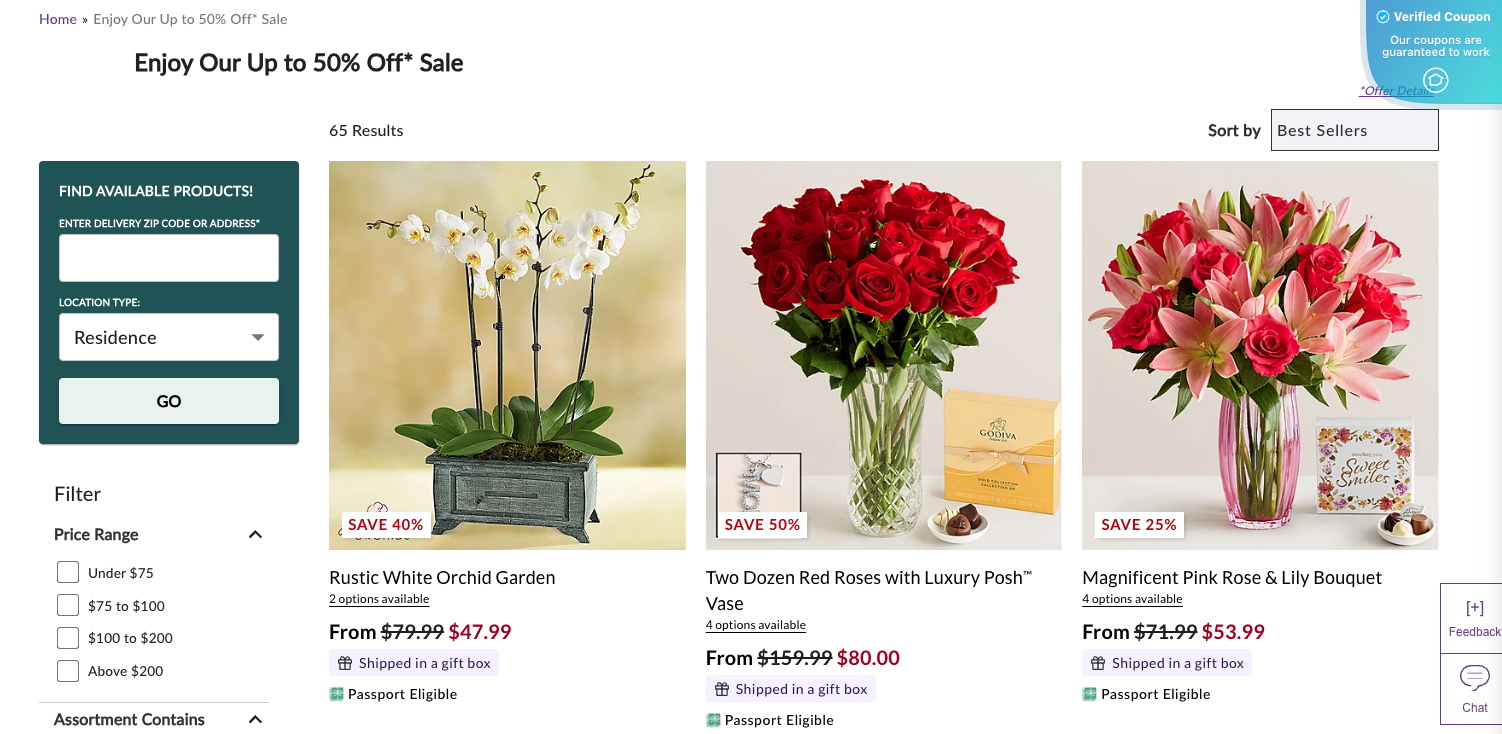
Task: Collapse the Price Range filter section
Action: pyautogui.click(x=255, y=534)
